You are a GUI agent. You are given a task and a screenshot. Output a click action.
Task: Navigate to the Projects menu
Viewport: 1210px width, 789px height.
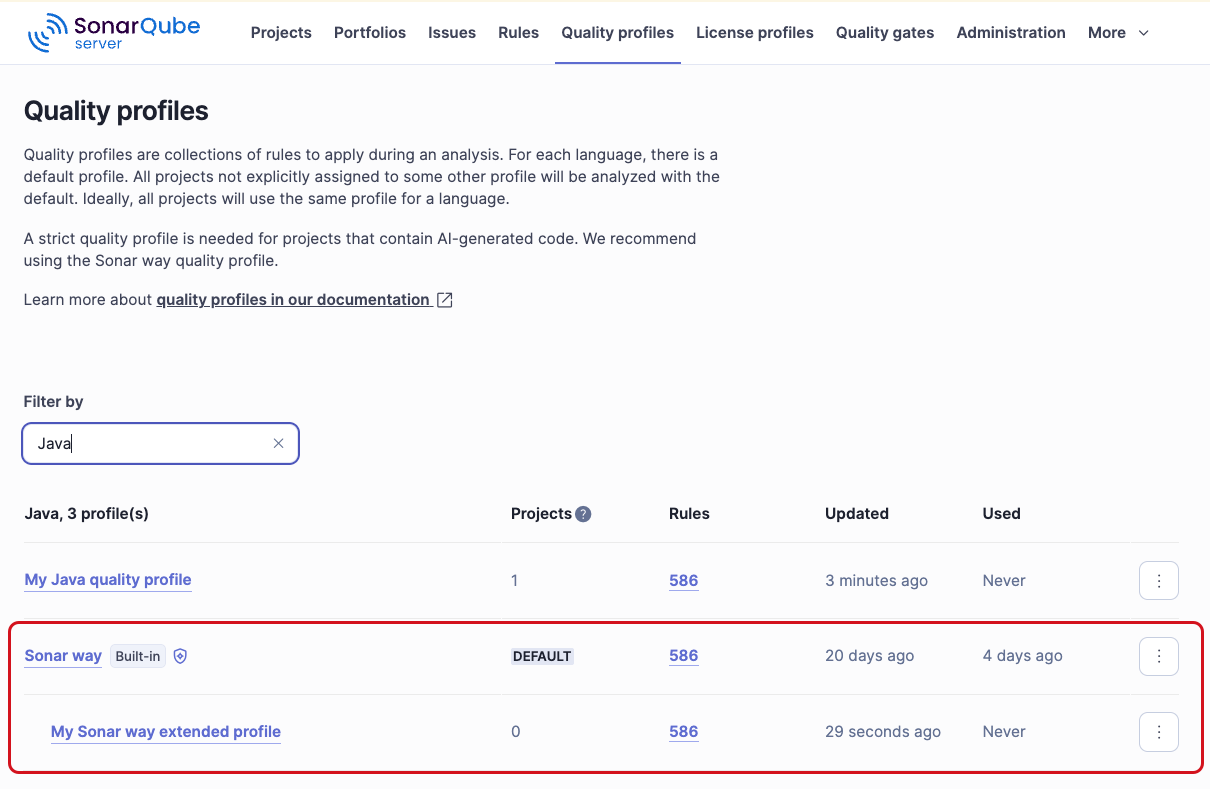[x=281, y=32]
